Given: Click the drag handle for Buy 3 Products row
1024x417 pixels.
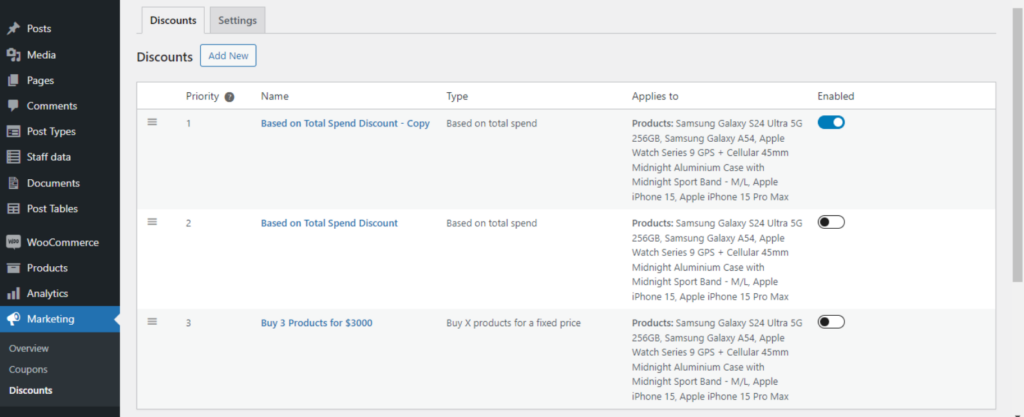Looking at the screenshot, I should [x=152, y=321].
